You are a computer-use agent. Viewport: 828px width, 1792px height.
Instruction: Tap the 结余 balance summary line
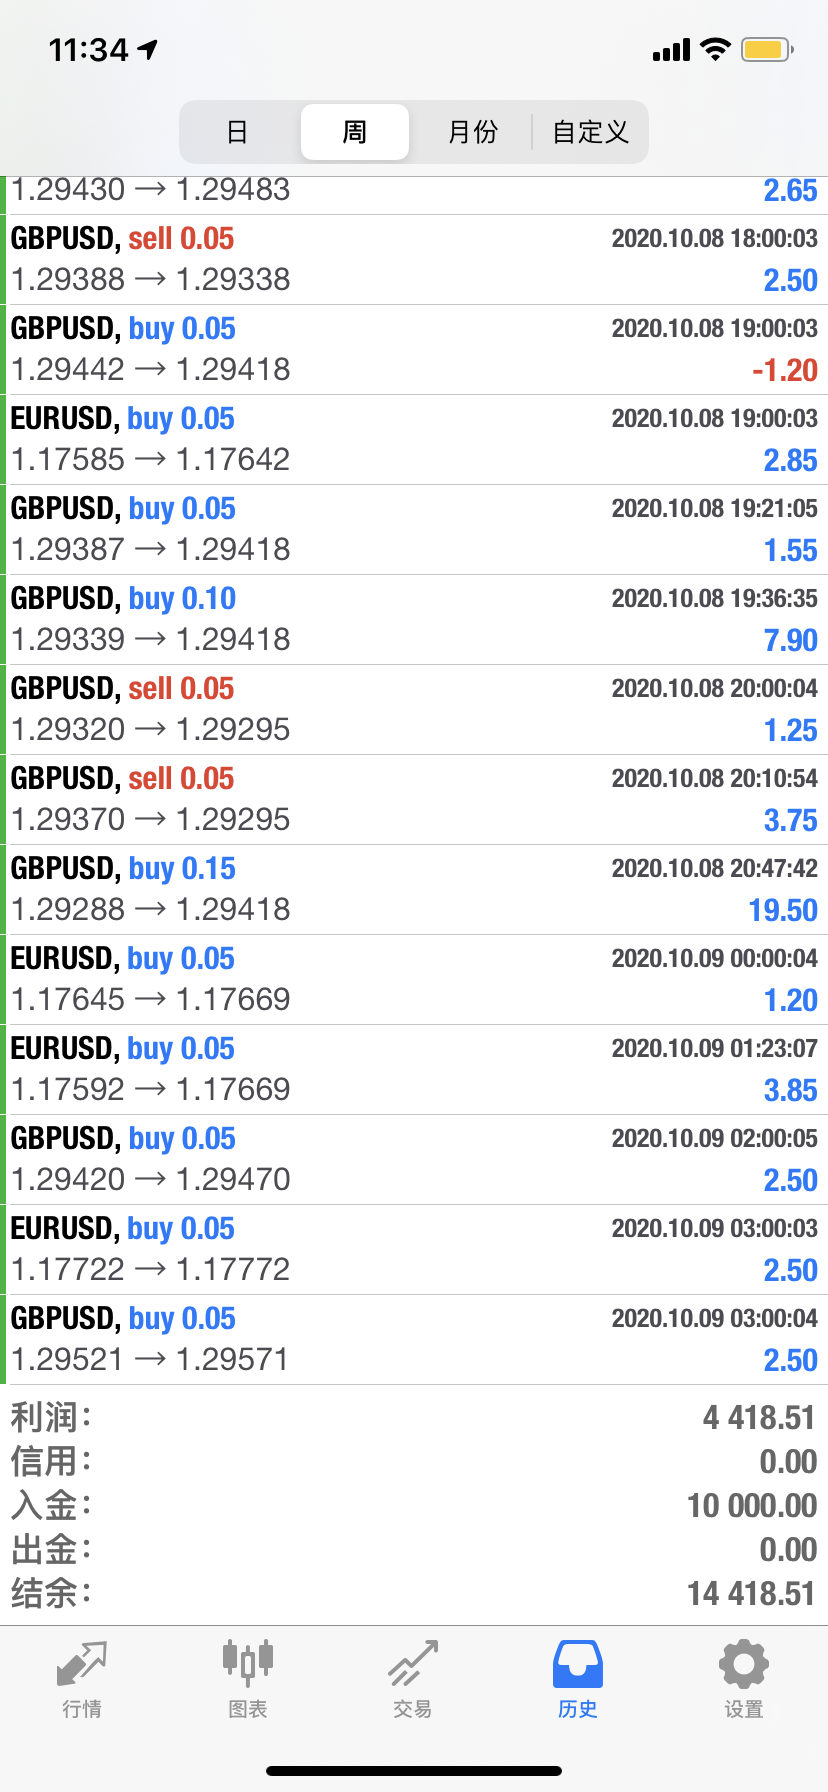click(414, 1593)
